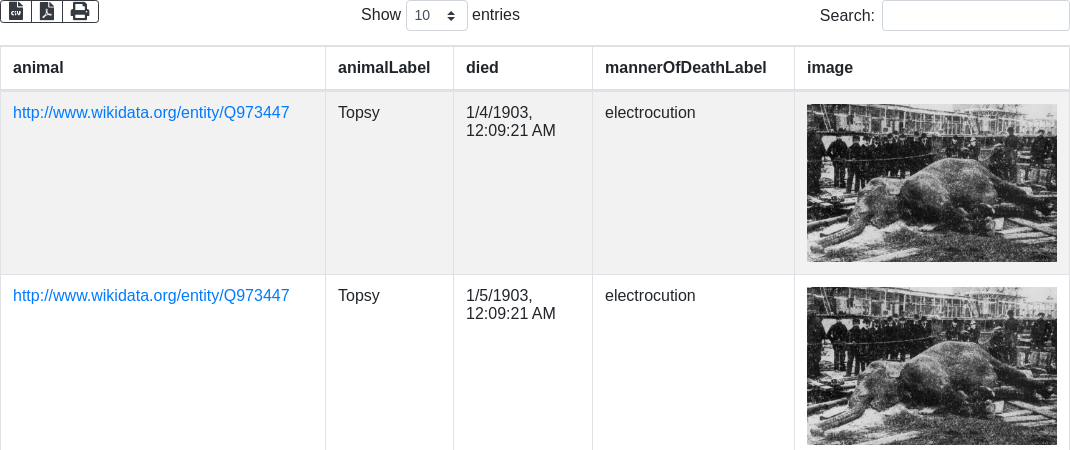Open the entries-per-page dropdown

(x=437, y=16)
